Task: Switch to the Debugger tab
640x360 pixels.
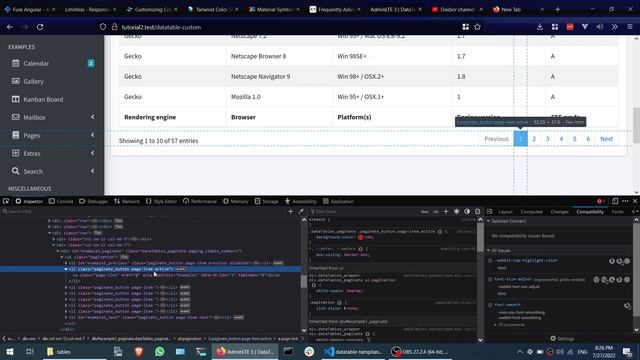Action: [x=93, y=201]
